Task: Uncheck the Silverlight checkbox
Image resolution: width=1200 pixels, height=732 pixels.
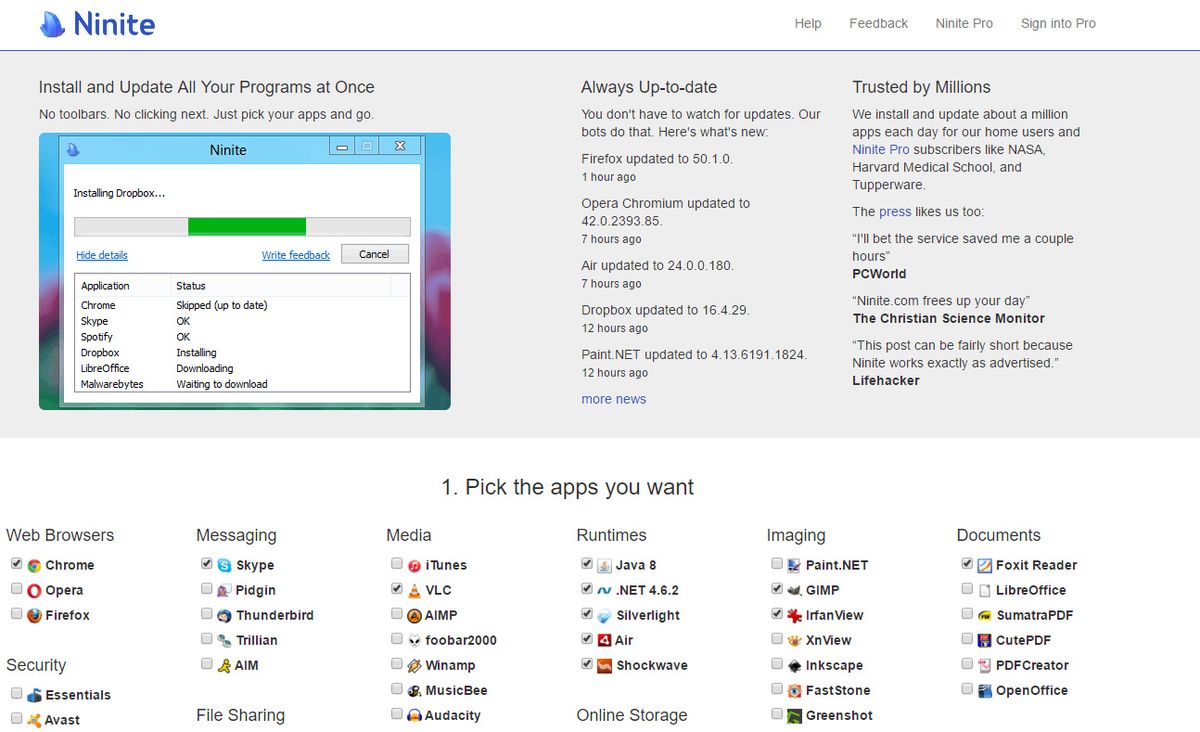Action: tap(587, 614)
